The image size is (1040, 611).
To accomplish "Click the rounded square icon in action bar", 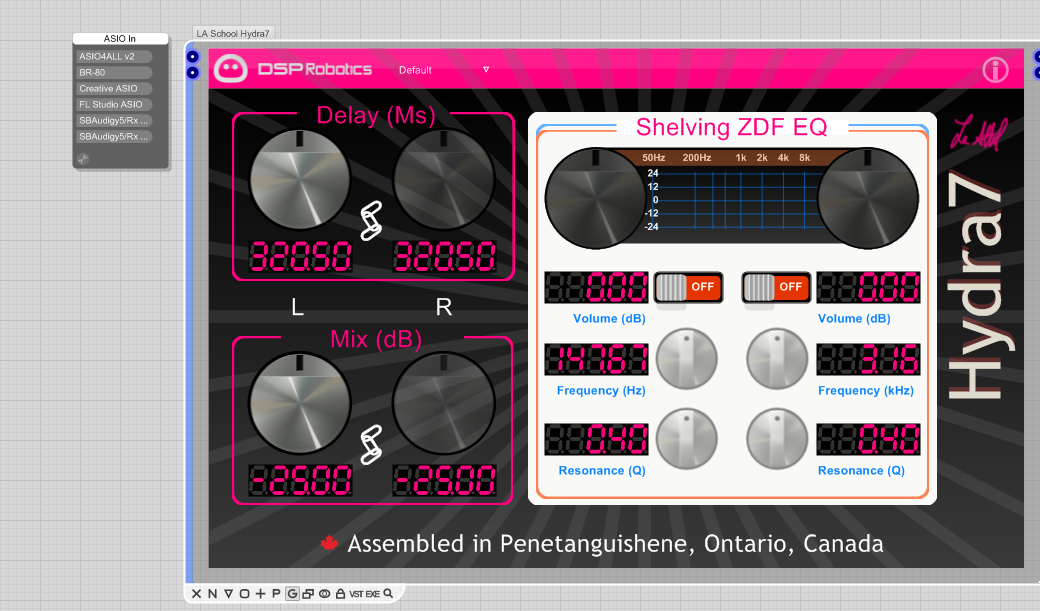I will (x=244, y=594).
